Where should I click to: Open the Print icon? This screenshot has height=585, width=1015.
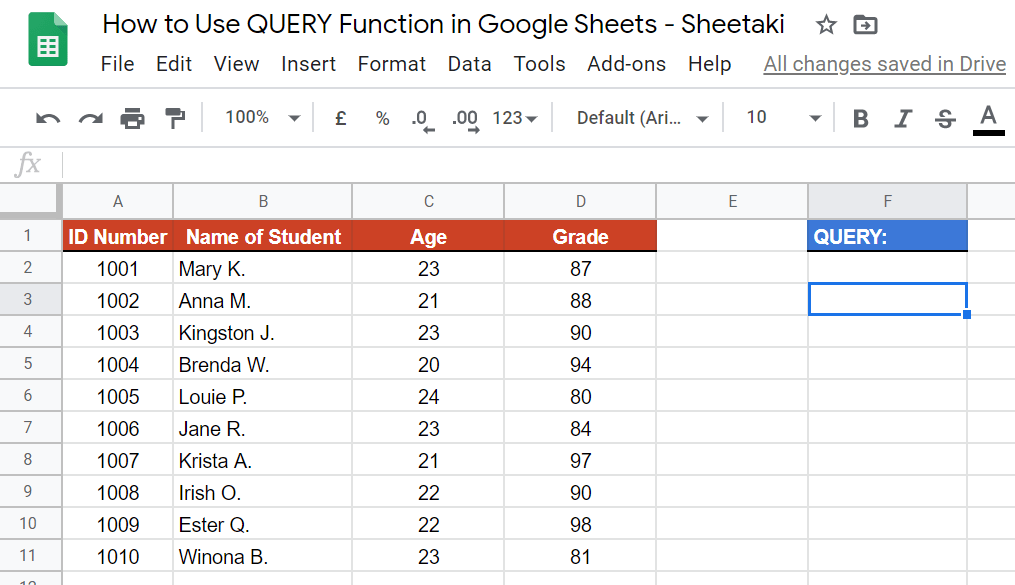tap(131, 117)
